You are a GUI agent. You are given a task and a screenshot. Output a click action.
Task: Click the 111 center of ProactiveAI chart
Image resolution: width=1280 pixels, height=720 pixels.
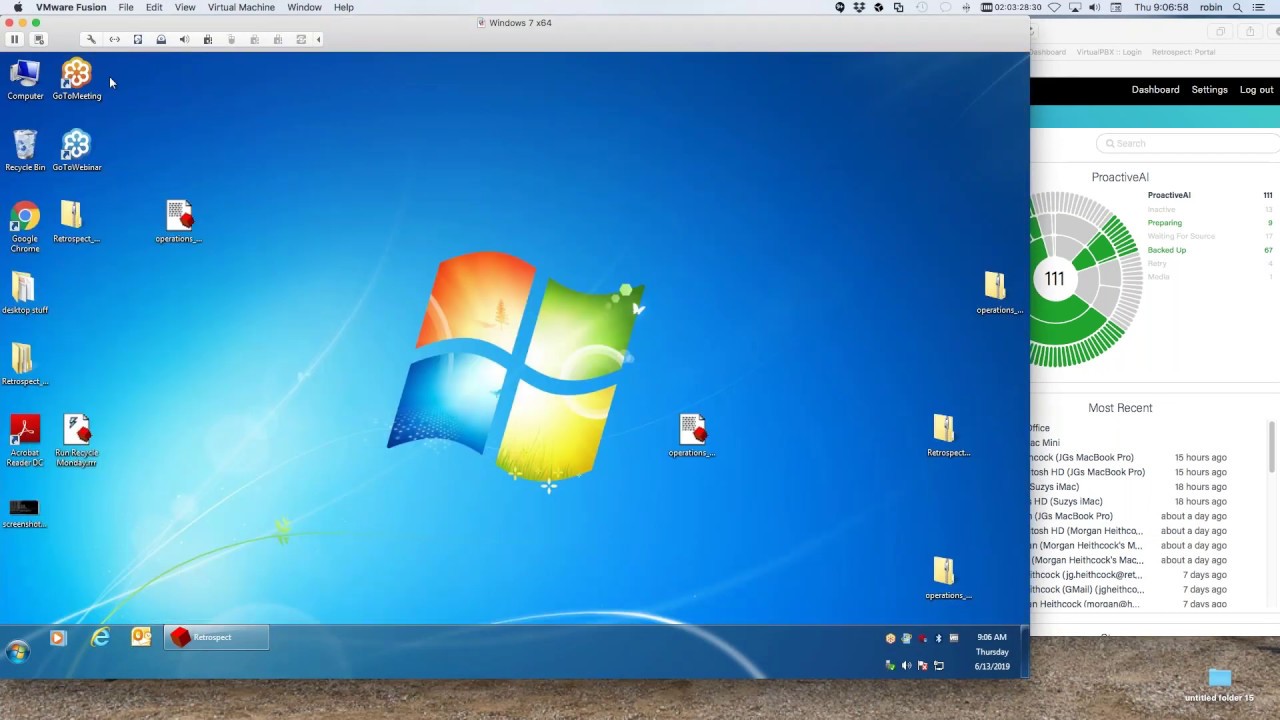(x=1055, y=279)
